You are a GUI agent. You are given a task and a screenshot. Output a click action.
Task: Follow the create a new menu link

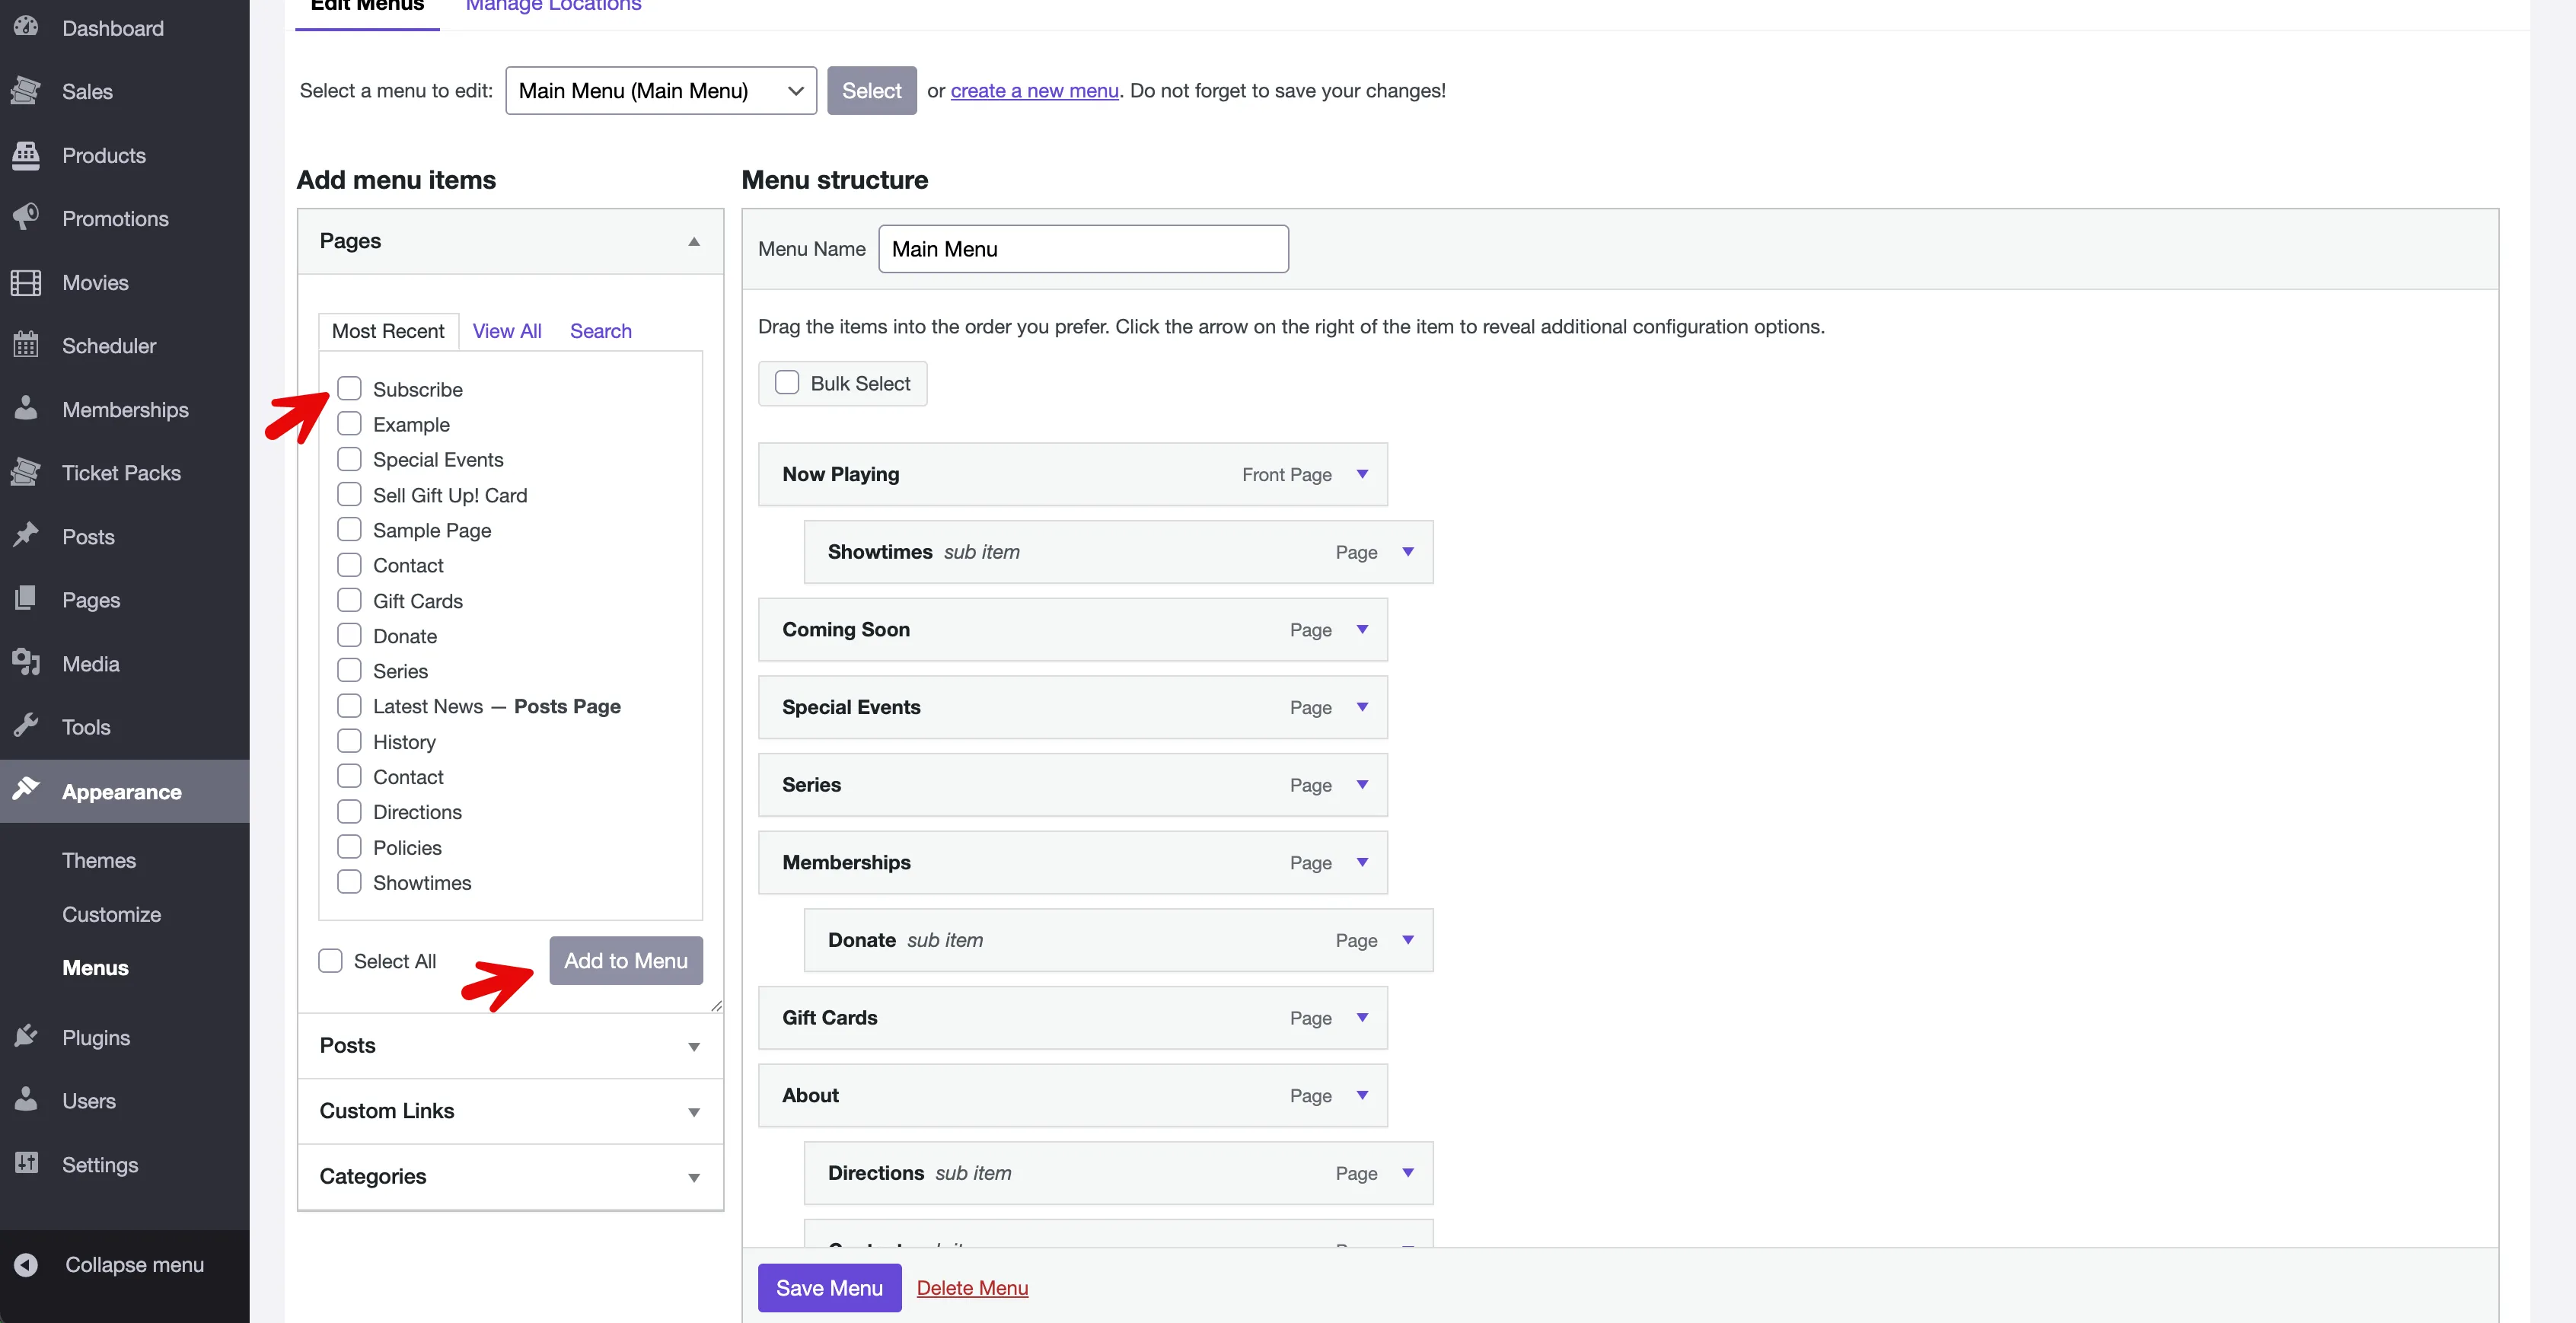click(x=1034, y=90)
